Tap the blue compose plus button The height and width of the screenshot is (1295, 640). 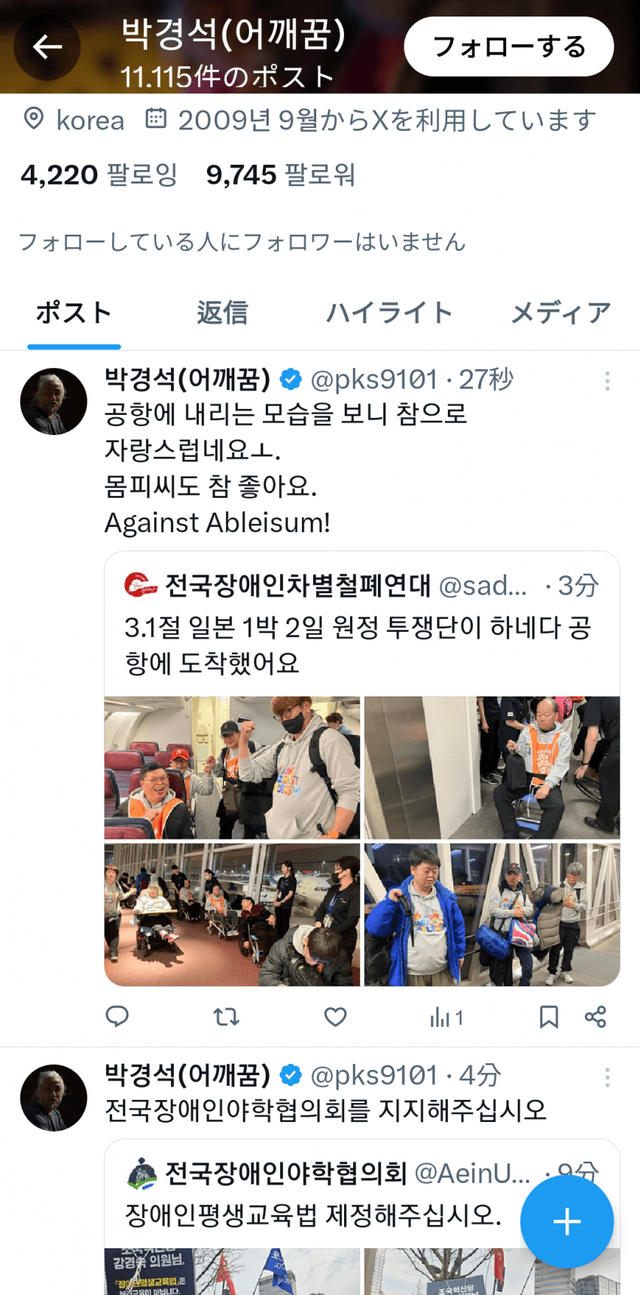click(567, 1221)
